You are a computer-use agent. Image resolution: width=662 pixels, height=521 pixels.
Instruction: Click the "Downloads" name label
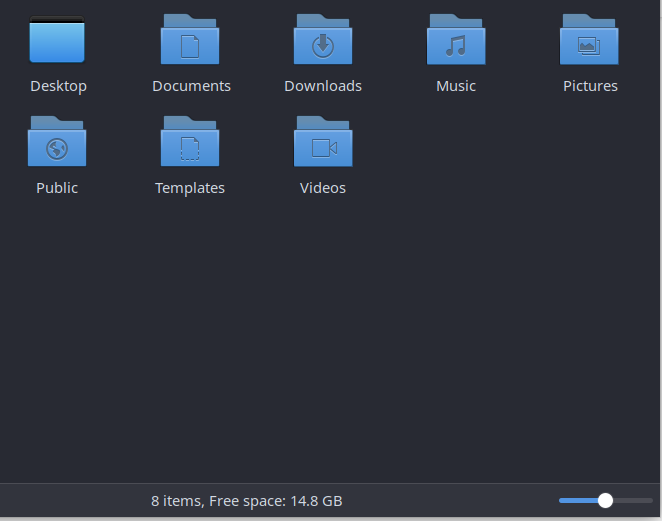(323, 86)
